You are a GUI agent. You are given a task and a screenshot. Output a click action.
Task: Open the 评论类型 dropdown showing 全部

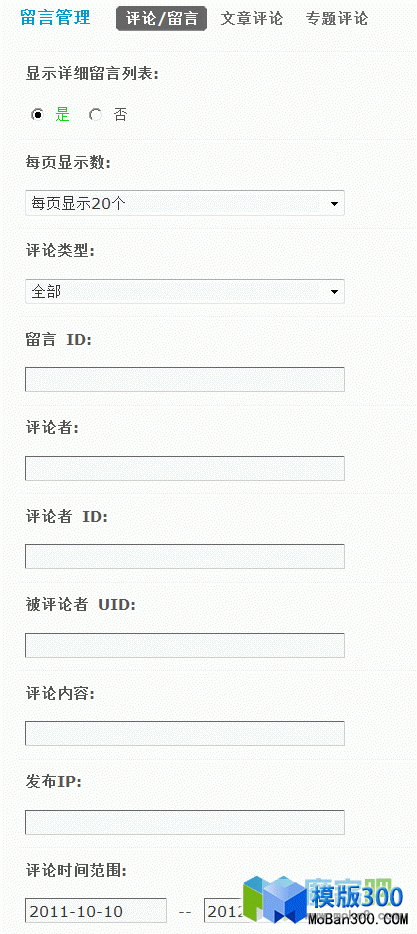pos(185,291)
